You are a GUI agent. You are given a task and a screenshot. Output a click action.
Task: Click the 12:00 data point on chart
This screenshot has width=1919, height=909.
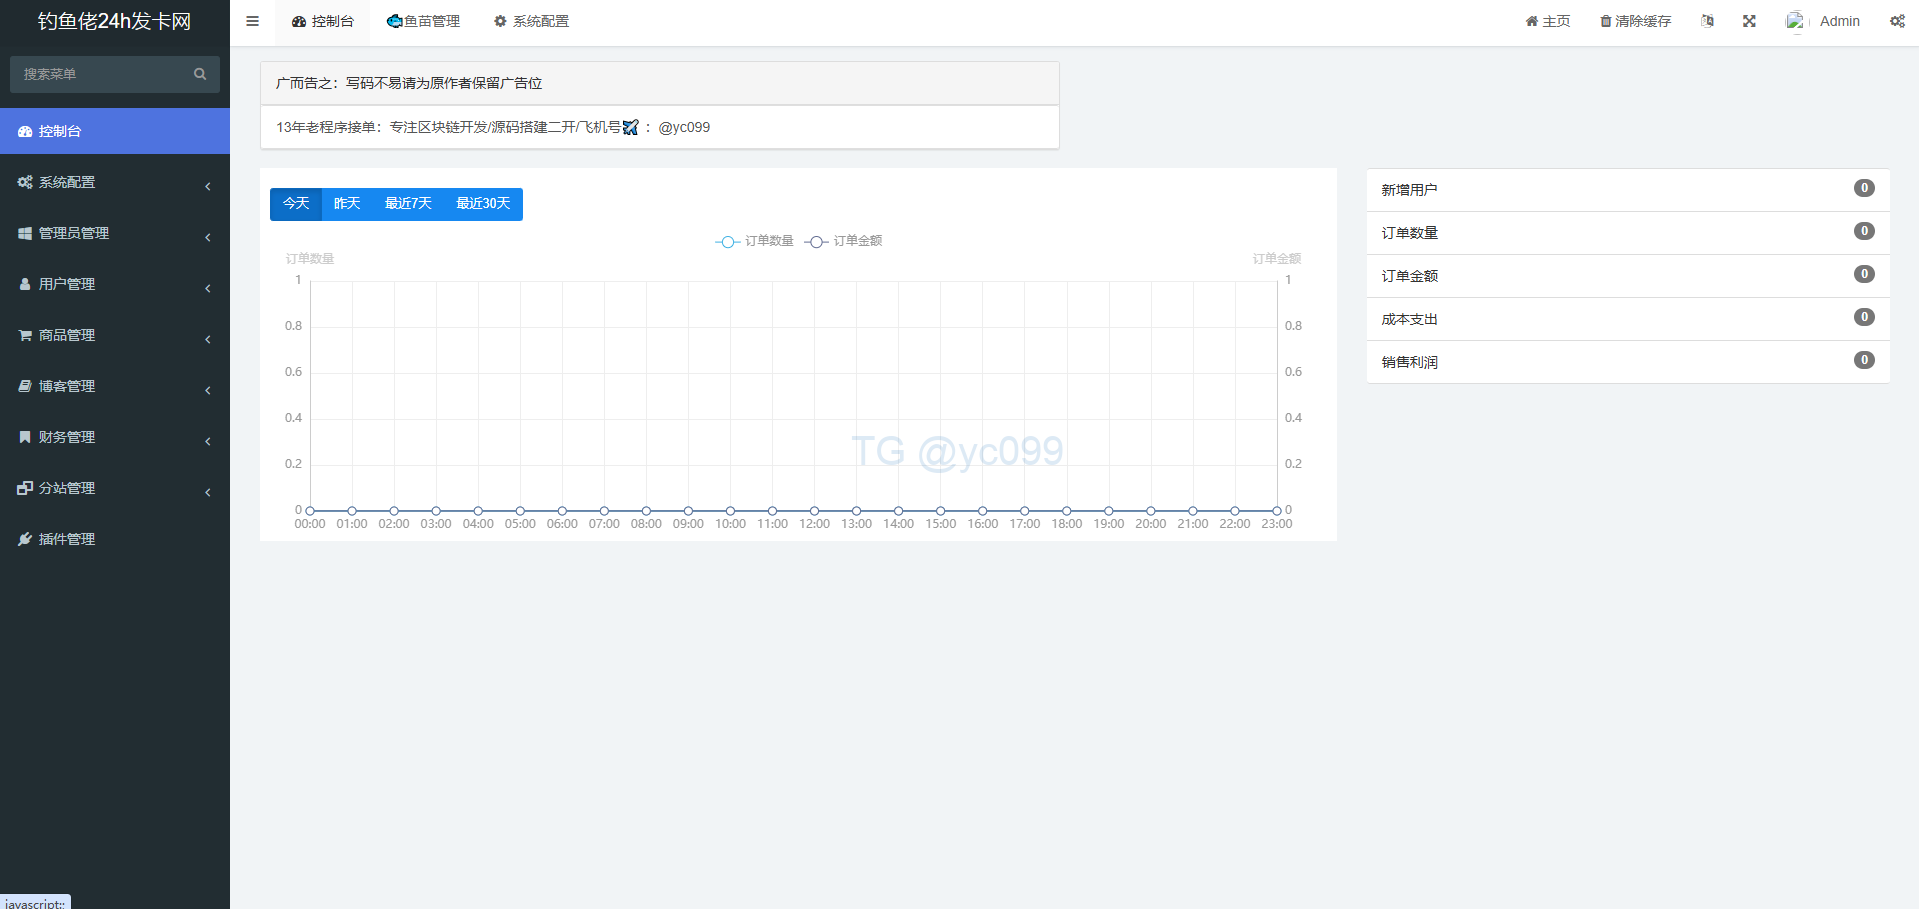click(814, 511)
